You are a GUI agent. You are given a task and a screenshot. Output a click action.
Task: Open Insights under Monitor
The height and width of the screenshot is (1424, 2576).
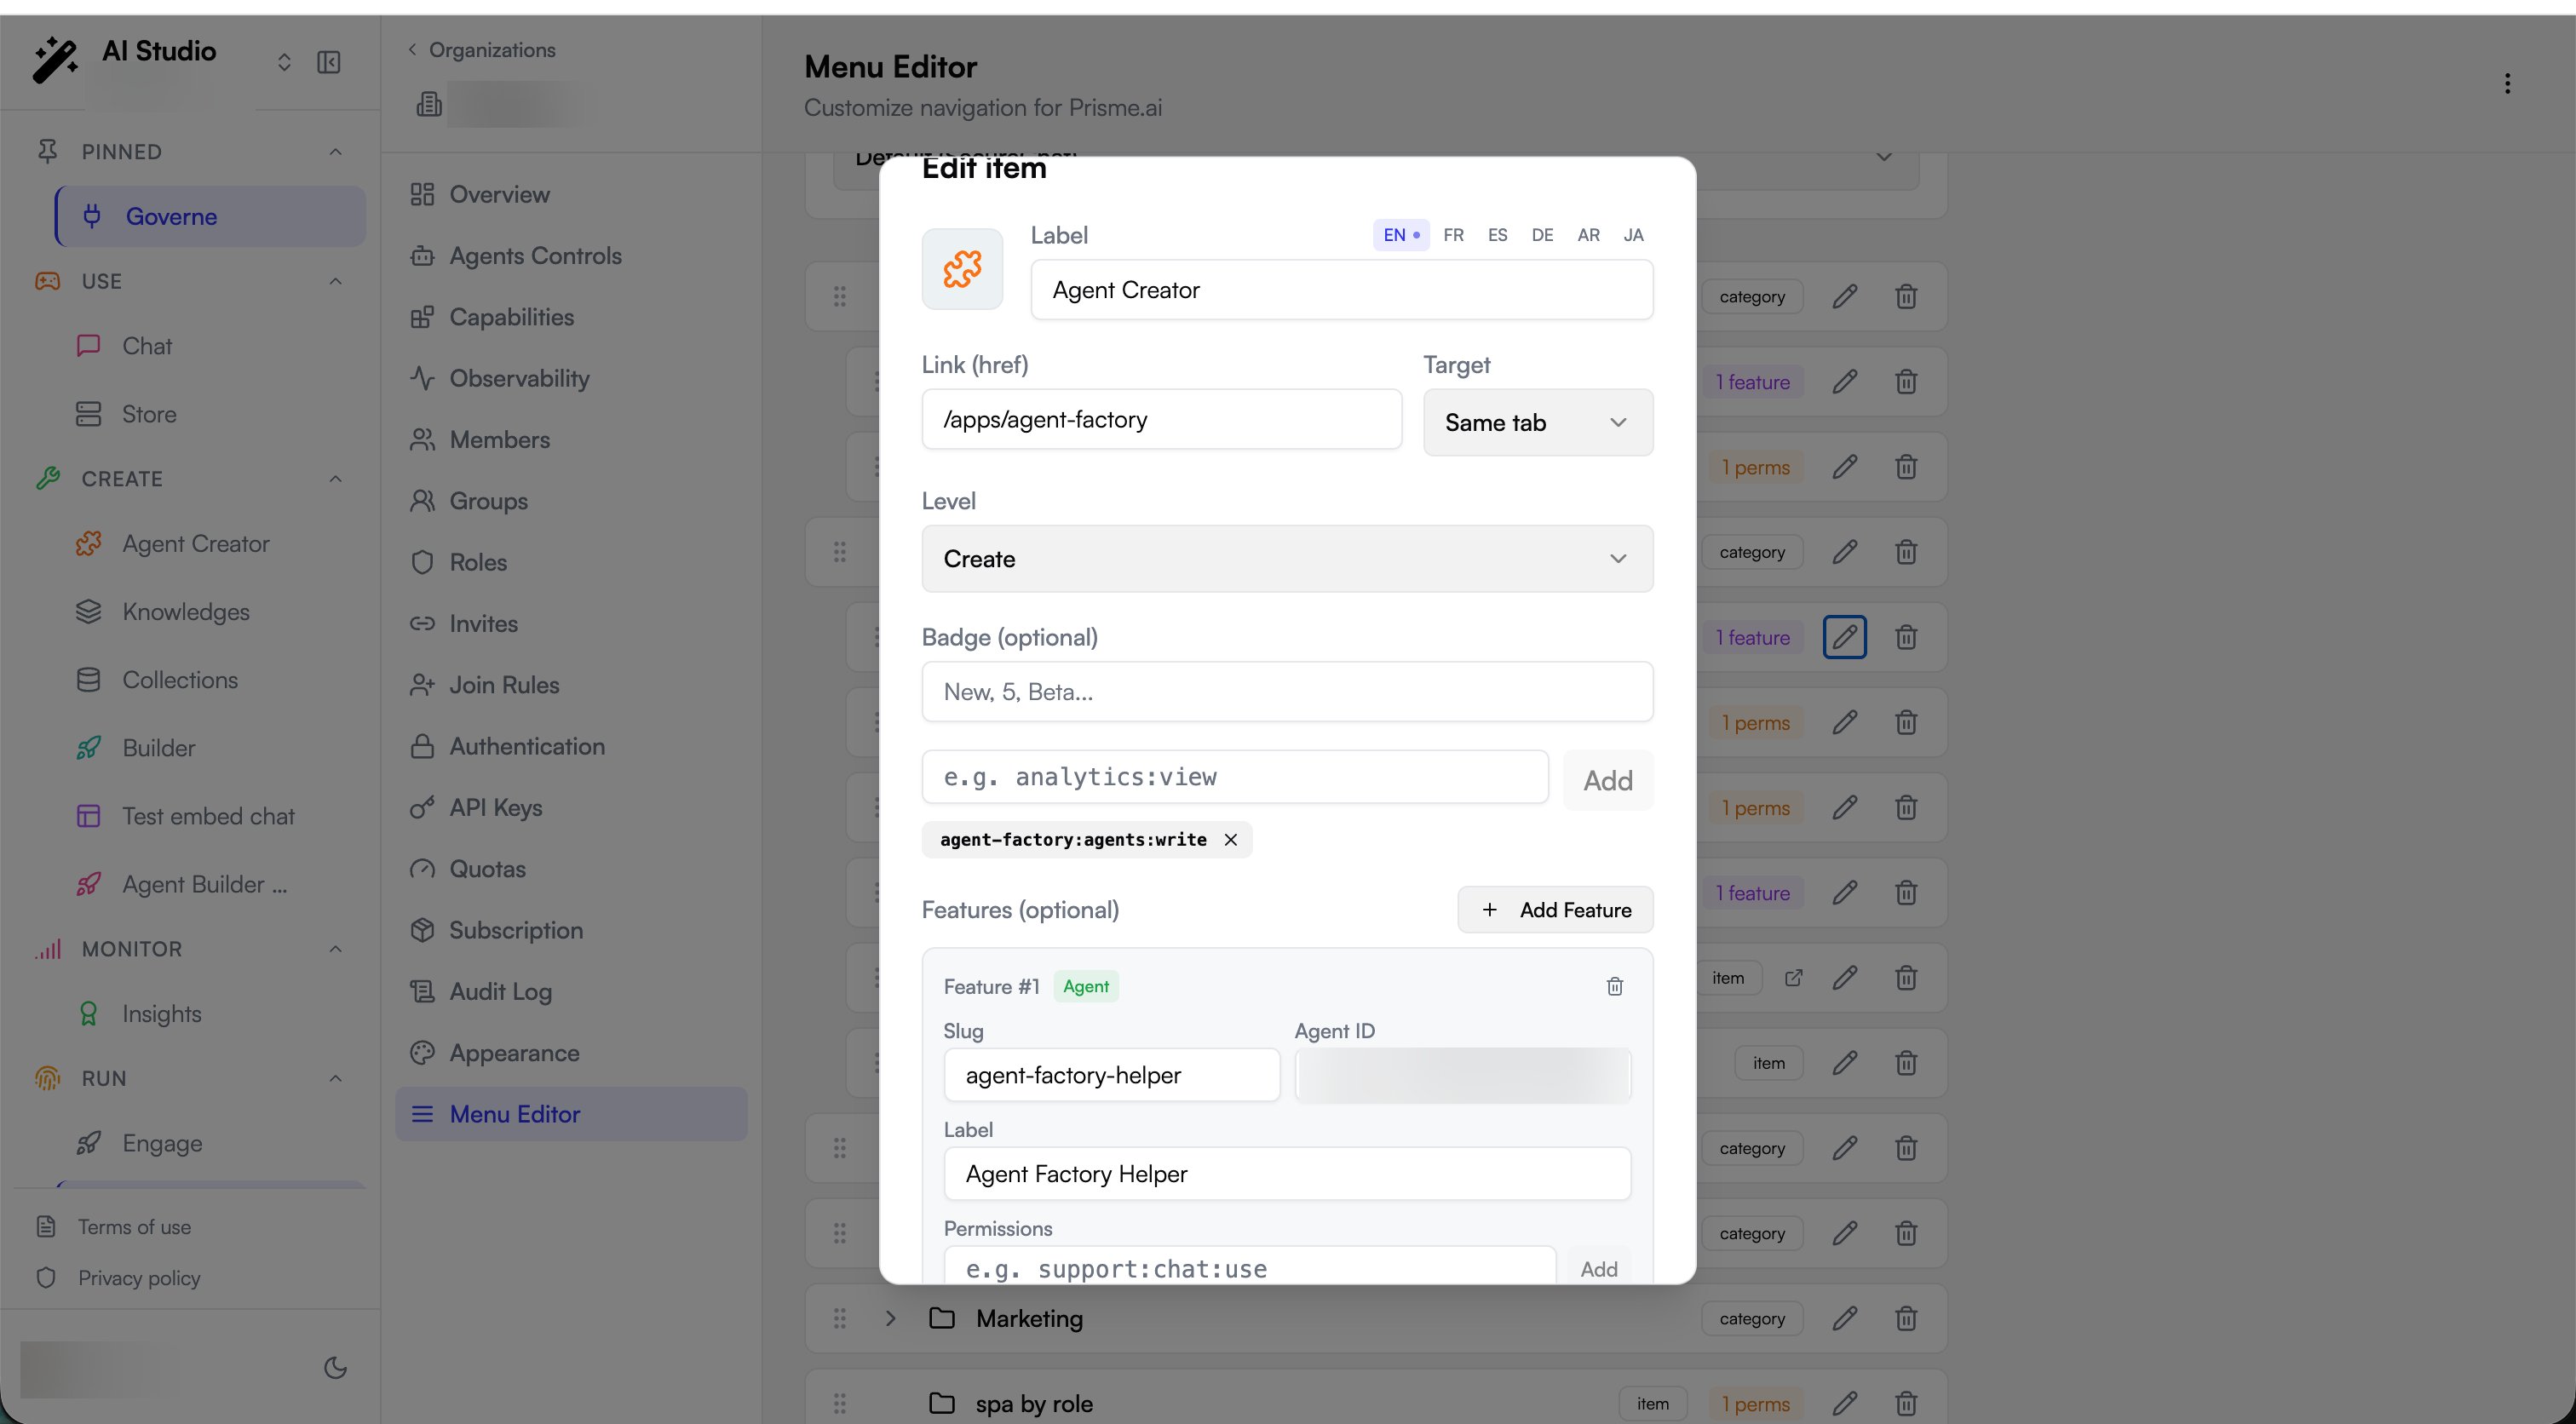[161, 1014]
